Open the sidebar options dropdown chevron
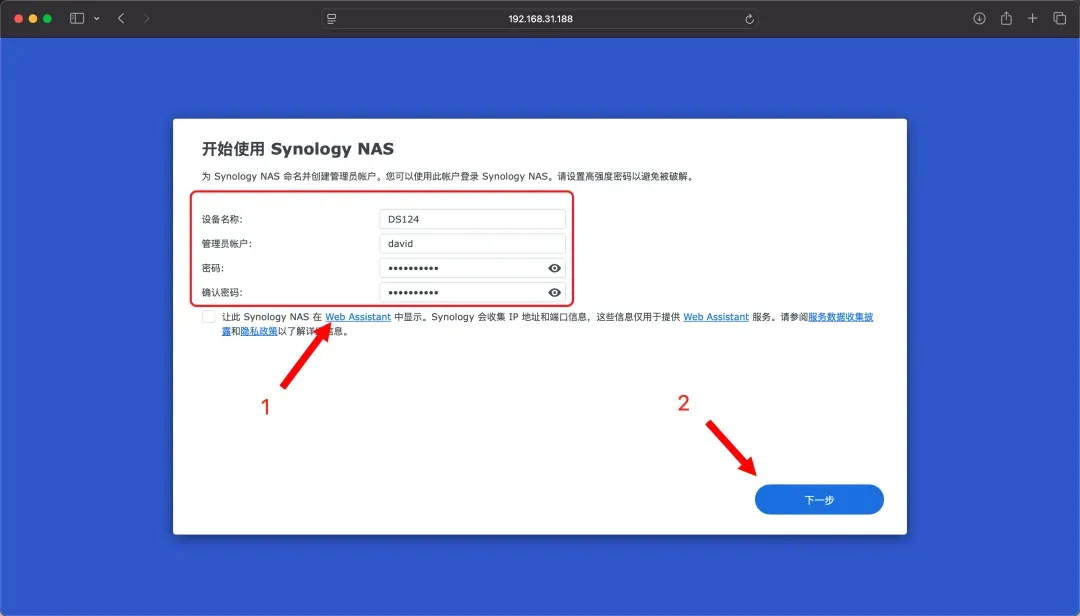 96,19
